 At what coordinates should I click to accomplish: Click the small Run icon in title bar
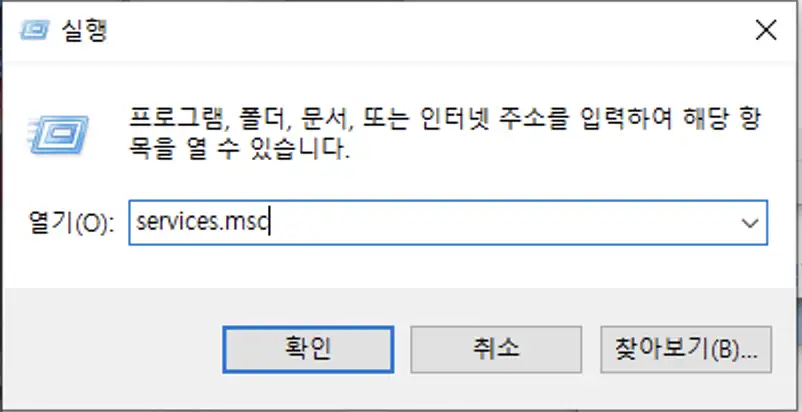point(35,30)
